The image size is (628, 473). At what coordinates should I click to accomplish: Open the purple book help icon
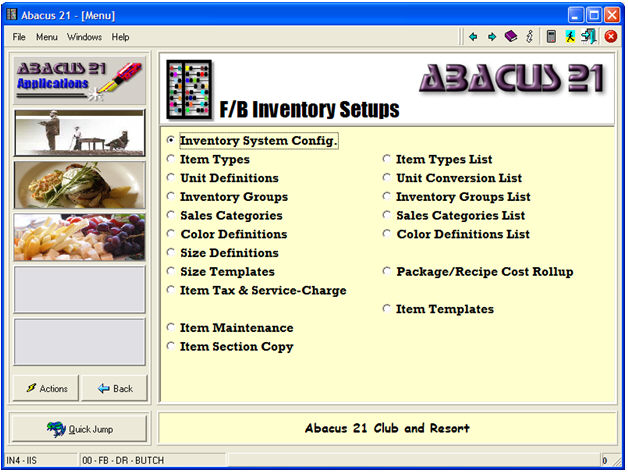pos(510,37)
